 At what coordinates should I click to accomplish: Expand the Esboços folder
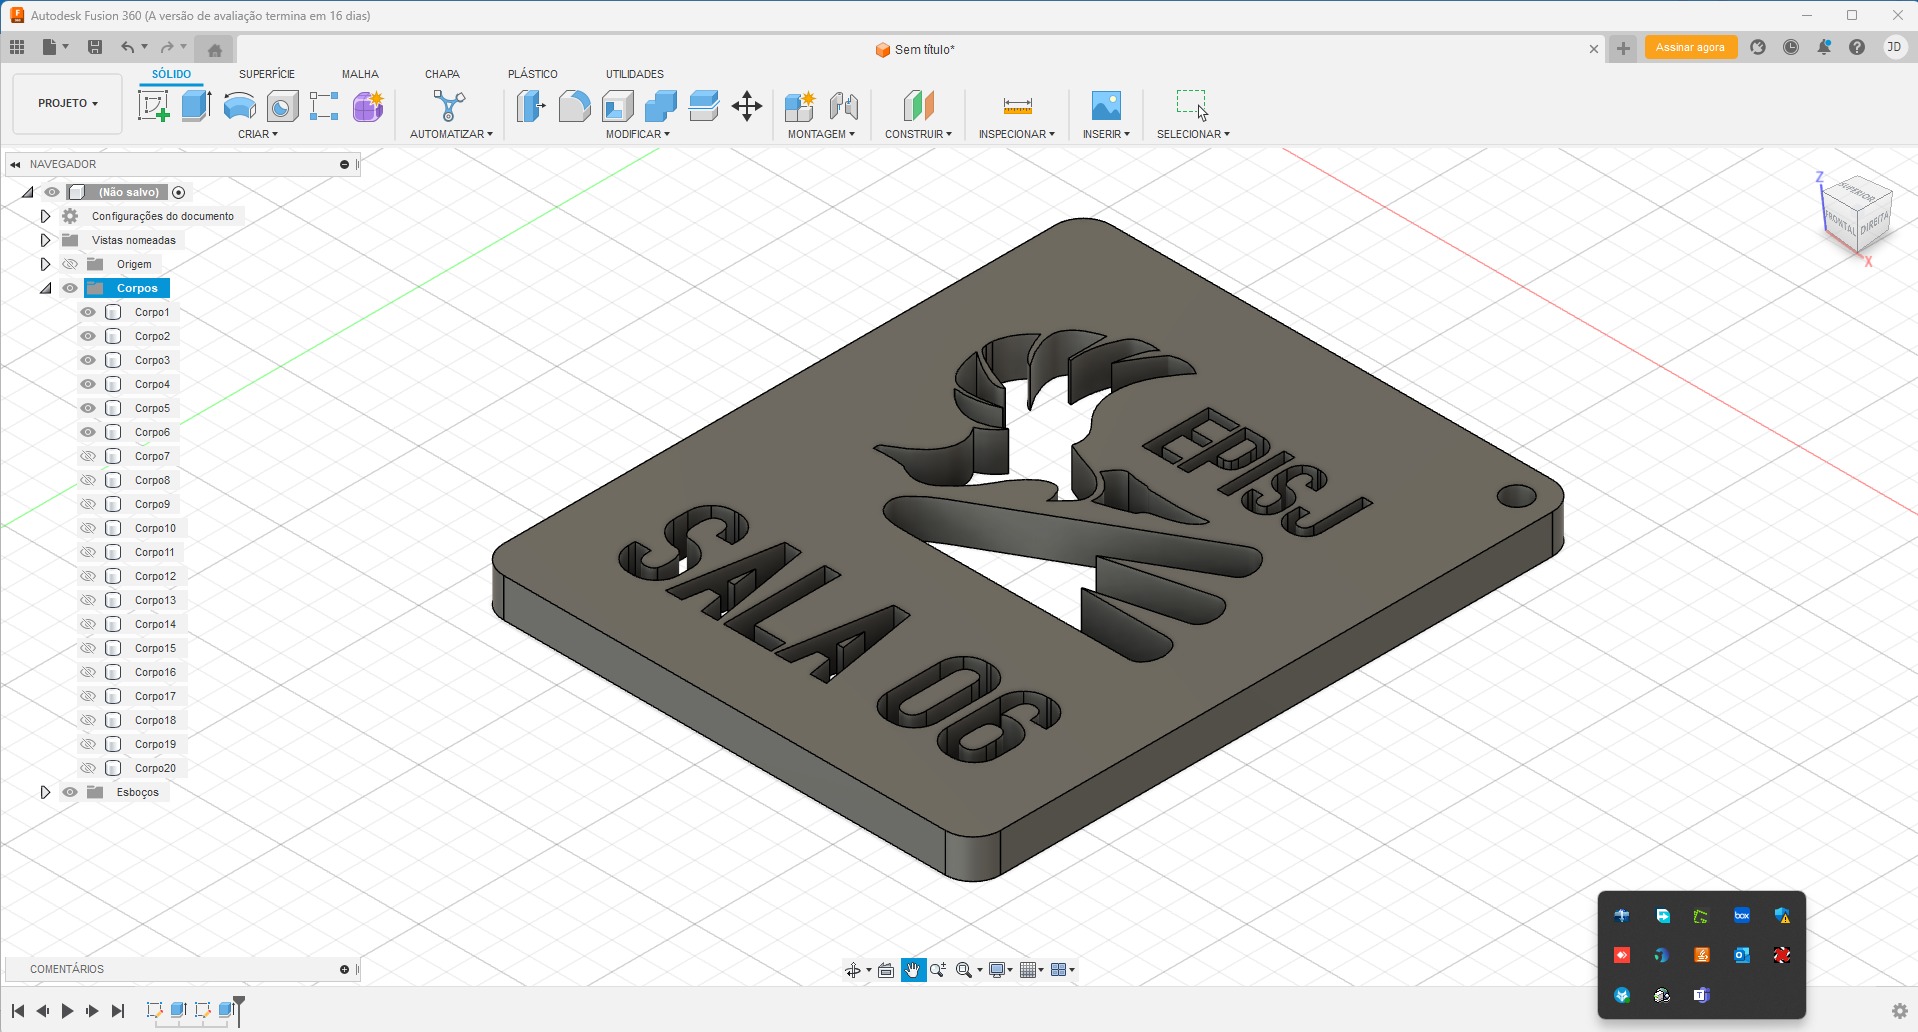coord(45,792)
